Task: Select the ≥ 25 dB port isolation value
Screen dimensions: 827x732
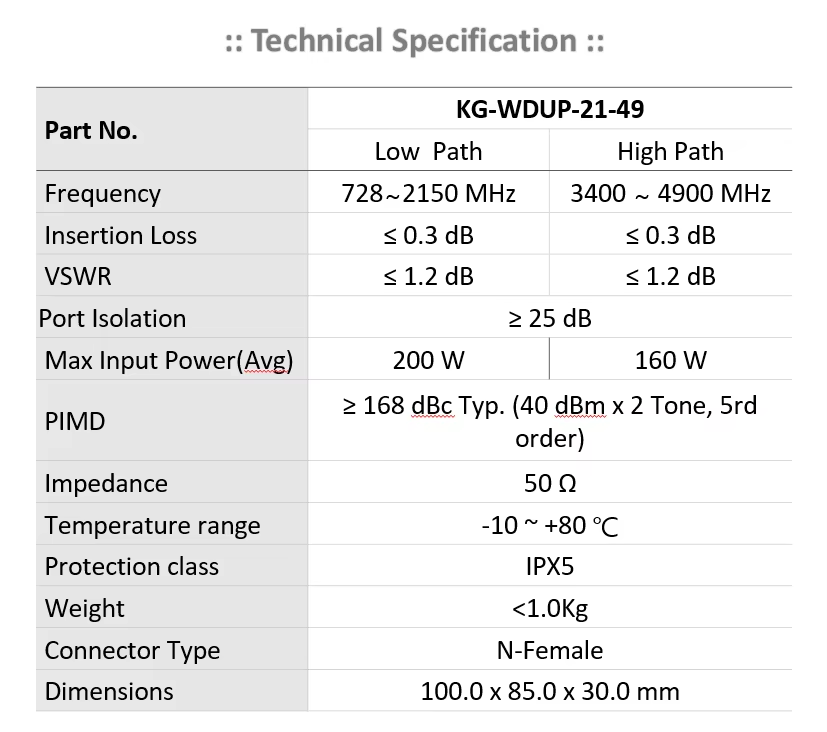Action: [550, 318]
